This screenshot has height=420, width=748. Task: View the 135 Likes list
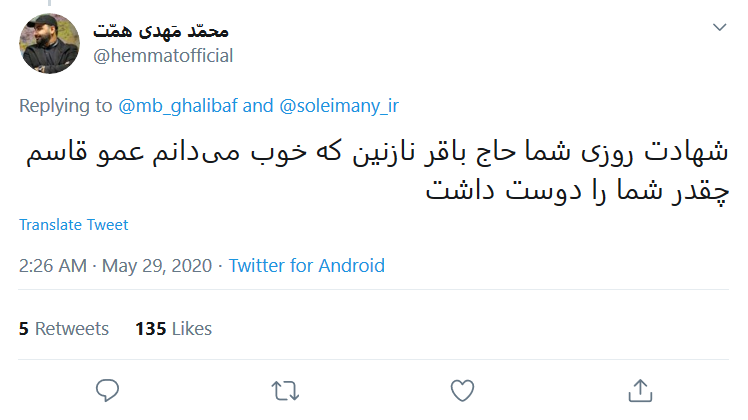tap(173, 328)
